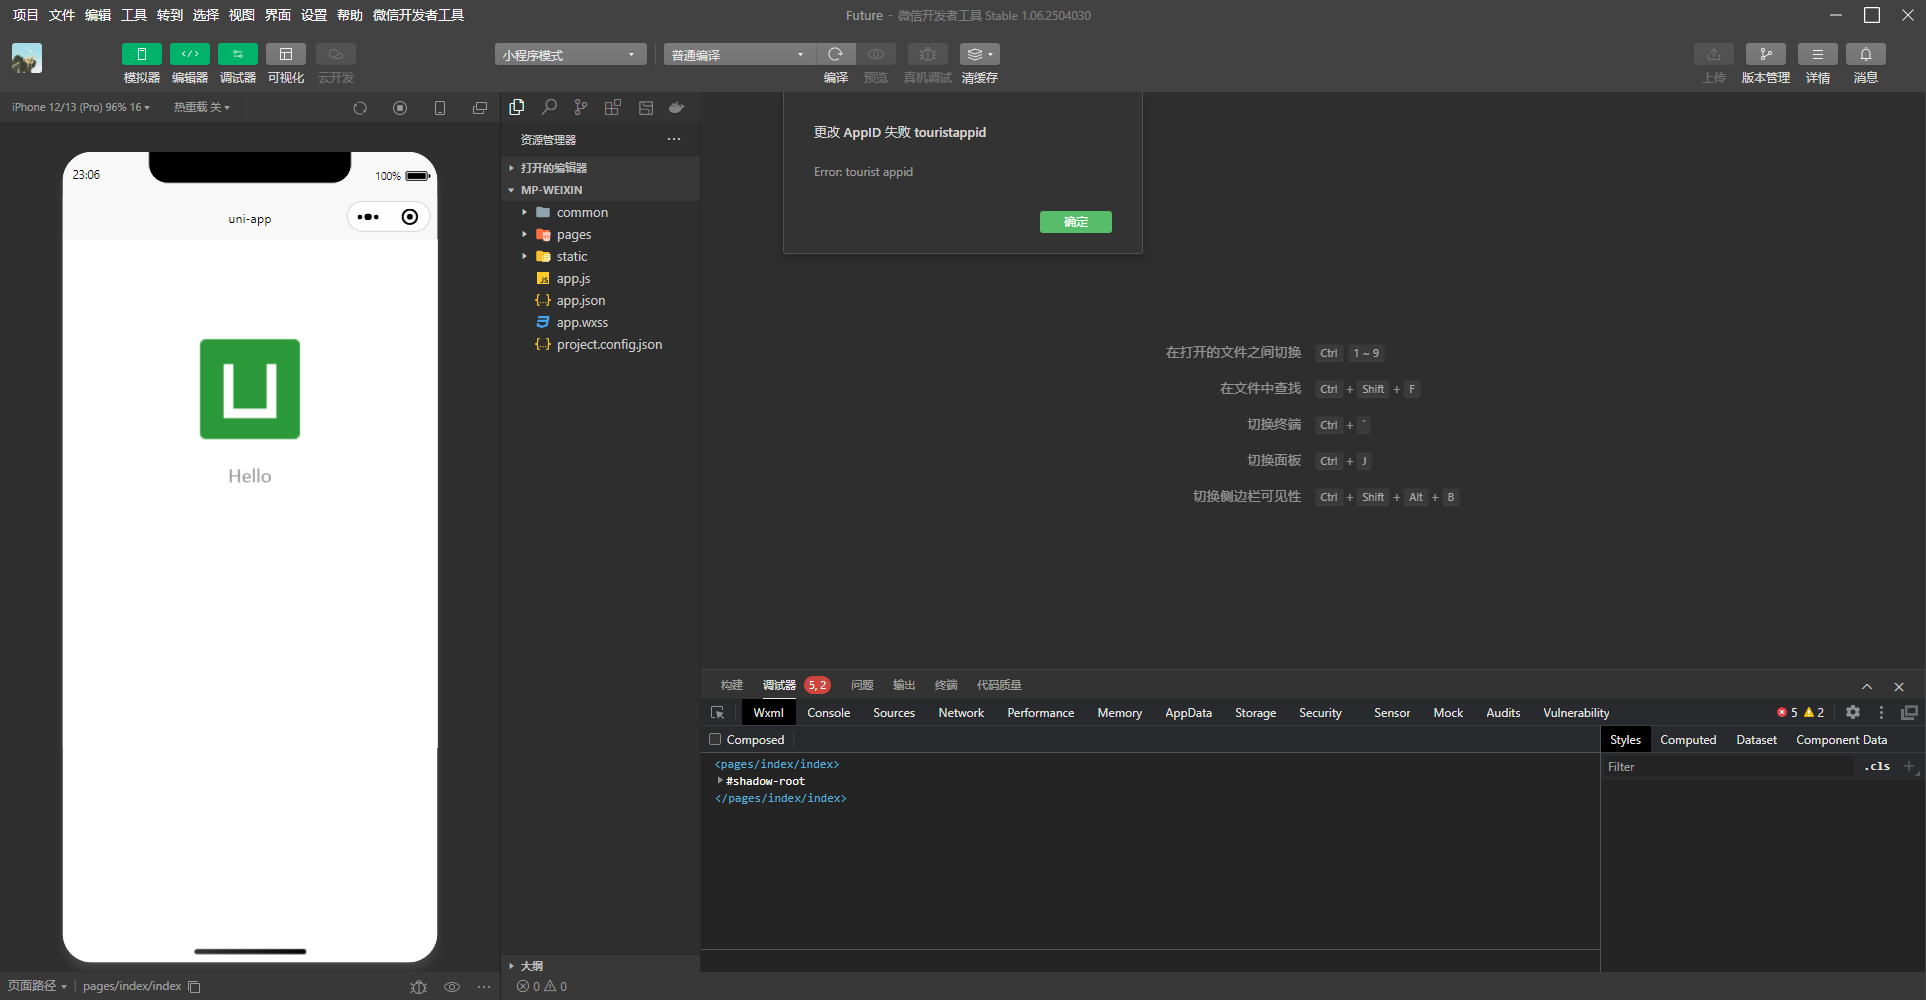The image size is (1926, 1000).
Task: Click the styles Filter input field
Action: click(x=1727, y=767)
